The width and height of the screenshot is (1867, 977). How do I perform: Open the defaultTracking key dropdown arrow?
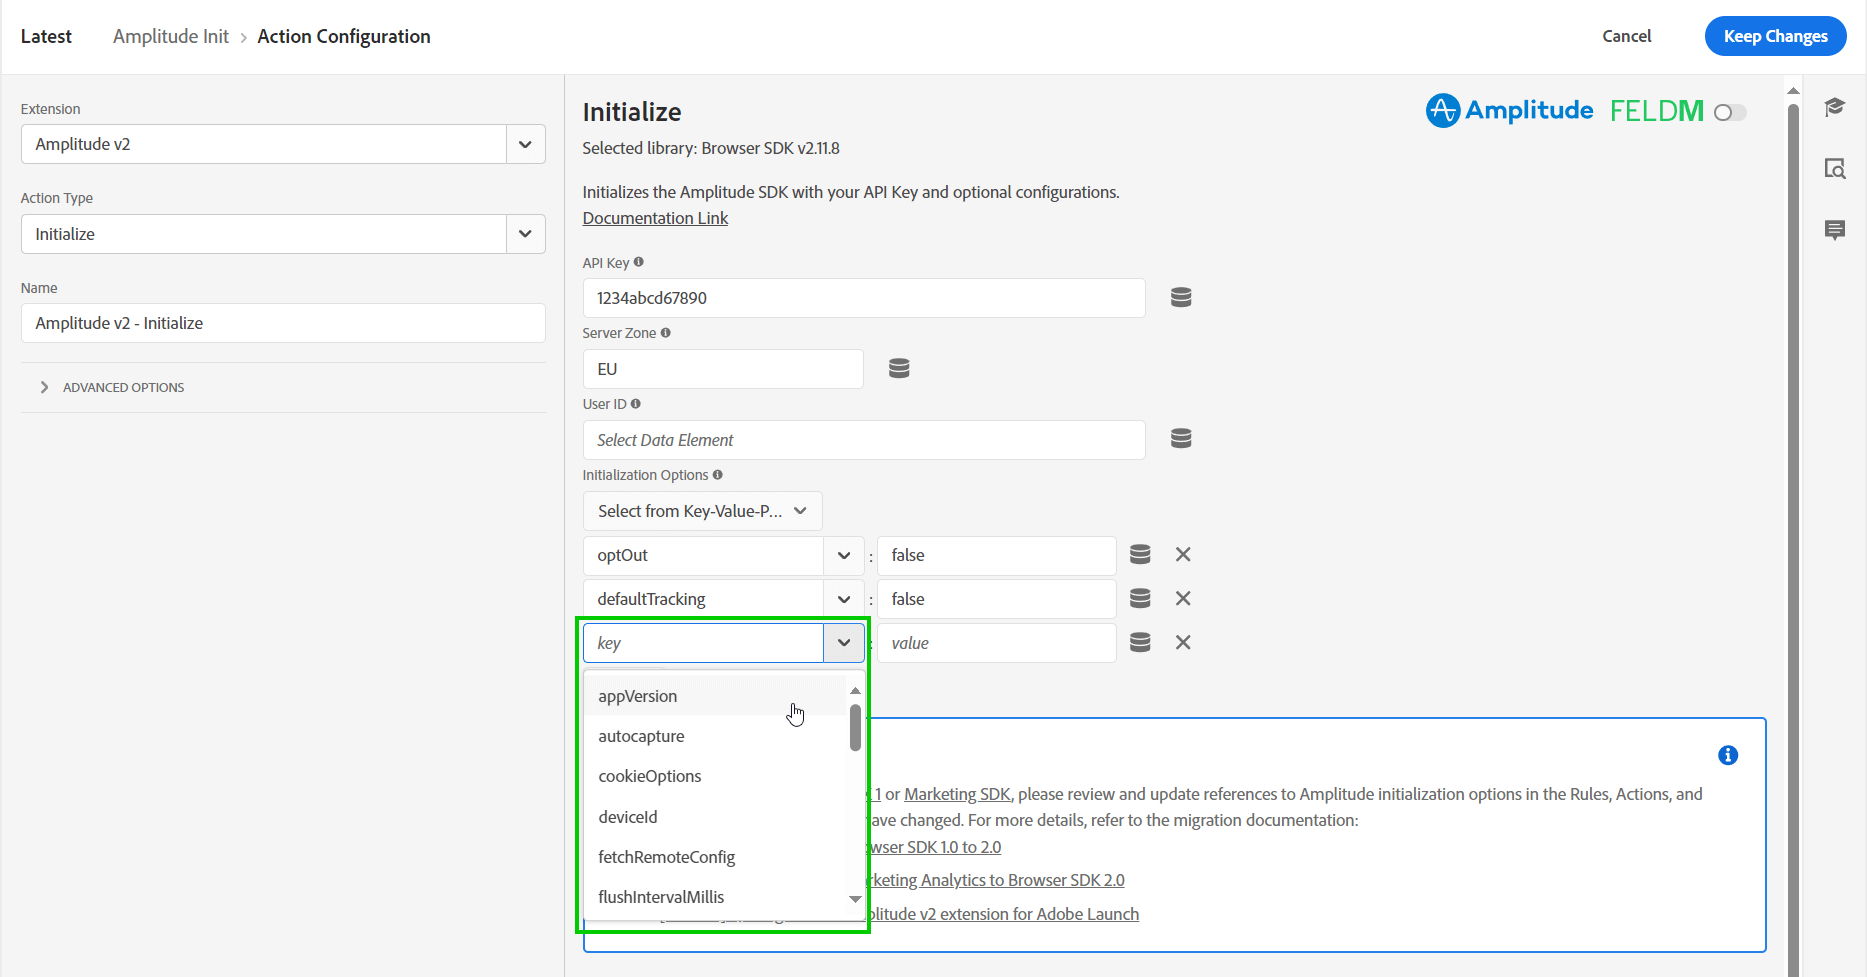(x=844, y=599)
